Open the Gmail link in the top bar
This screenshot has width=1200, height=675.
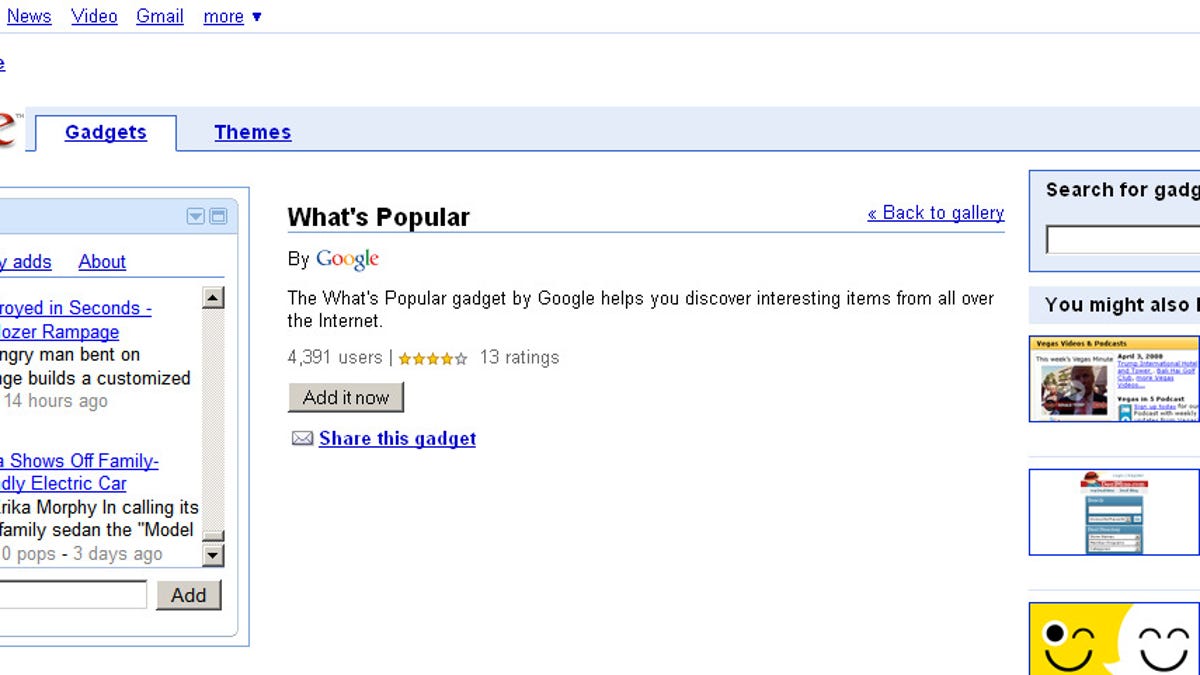click(159, 16)
